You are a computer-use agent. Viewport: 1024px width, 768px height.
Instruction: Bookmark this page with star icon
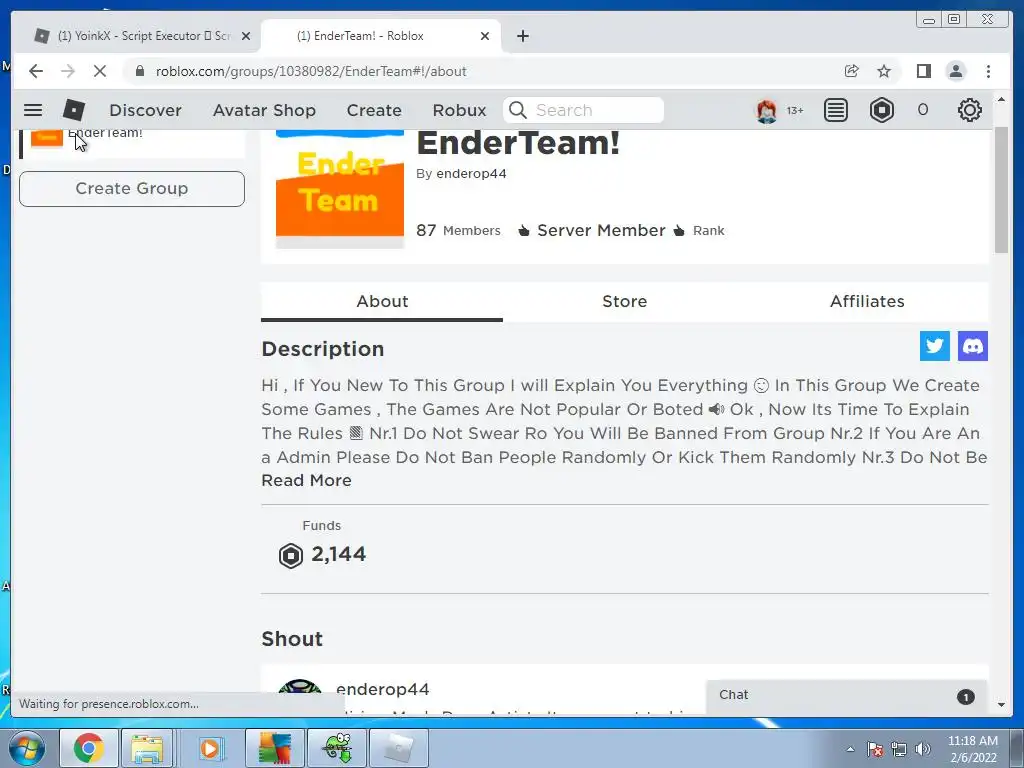point(884,71)
